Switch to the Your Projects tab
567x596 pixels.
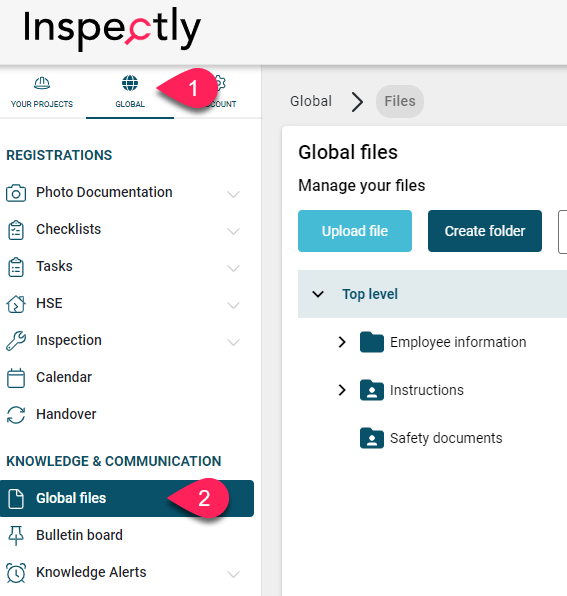[x=42, y=92]
